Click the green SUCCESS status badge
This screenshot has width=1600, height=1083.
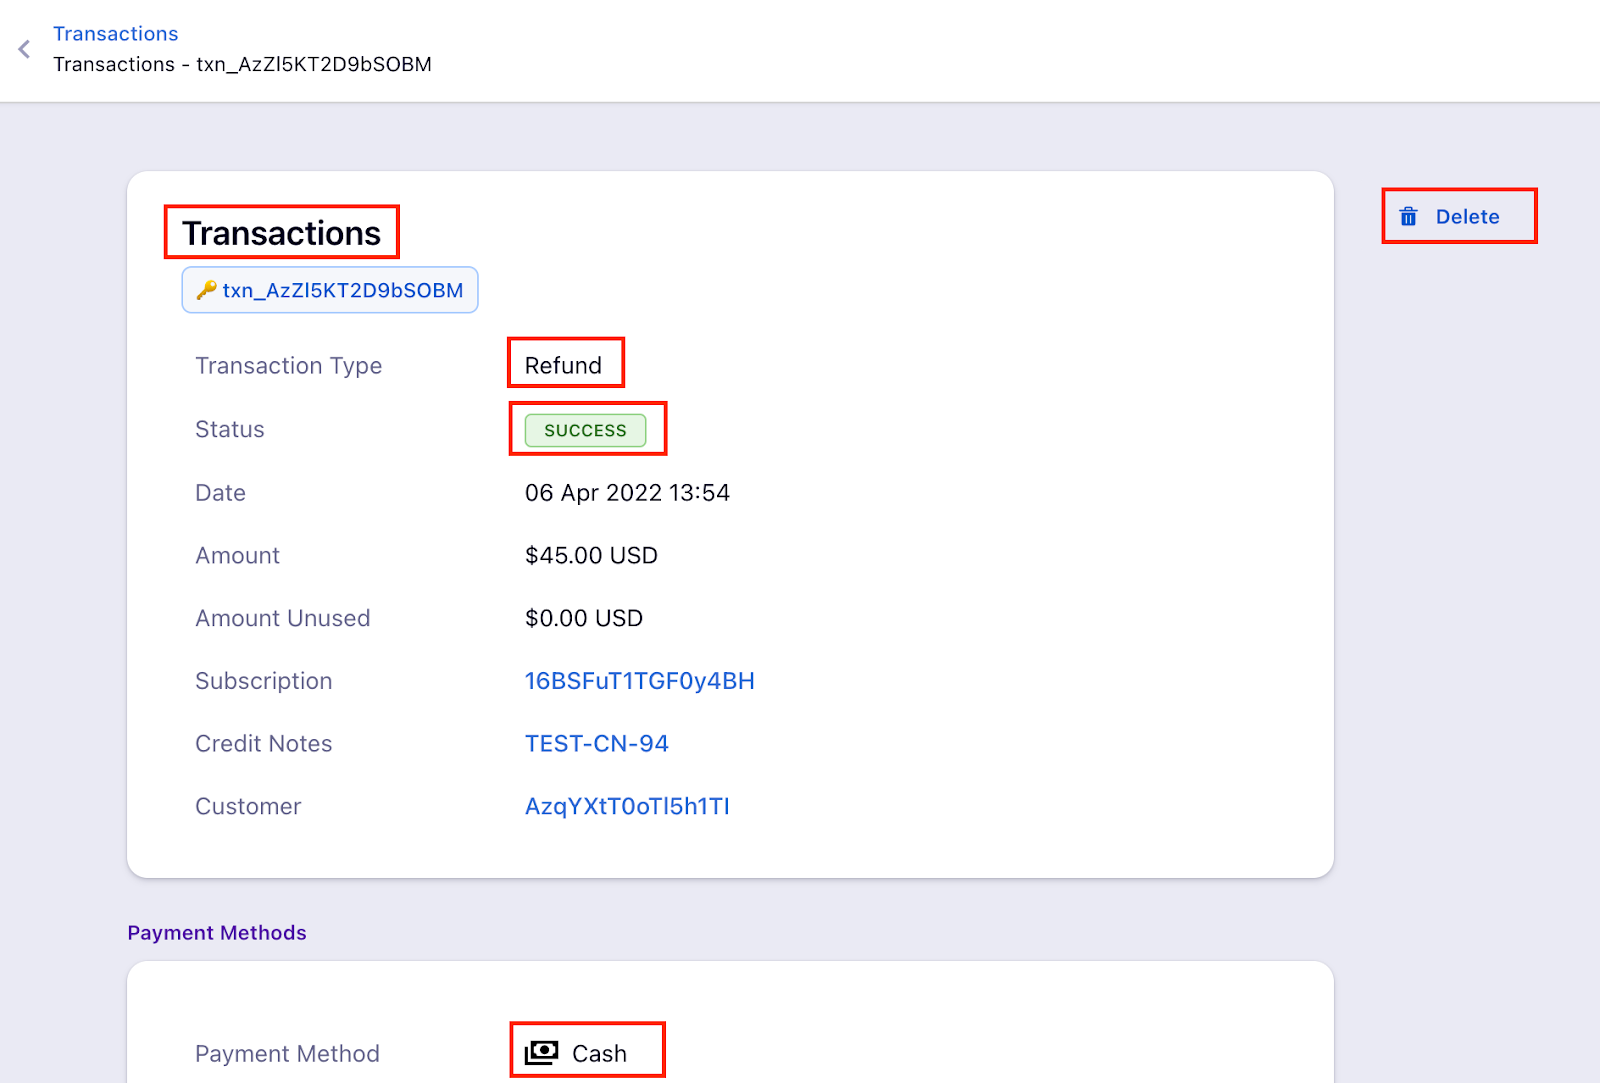click(x=585, y=430)
